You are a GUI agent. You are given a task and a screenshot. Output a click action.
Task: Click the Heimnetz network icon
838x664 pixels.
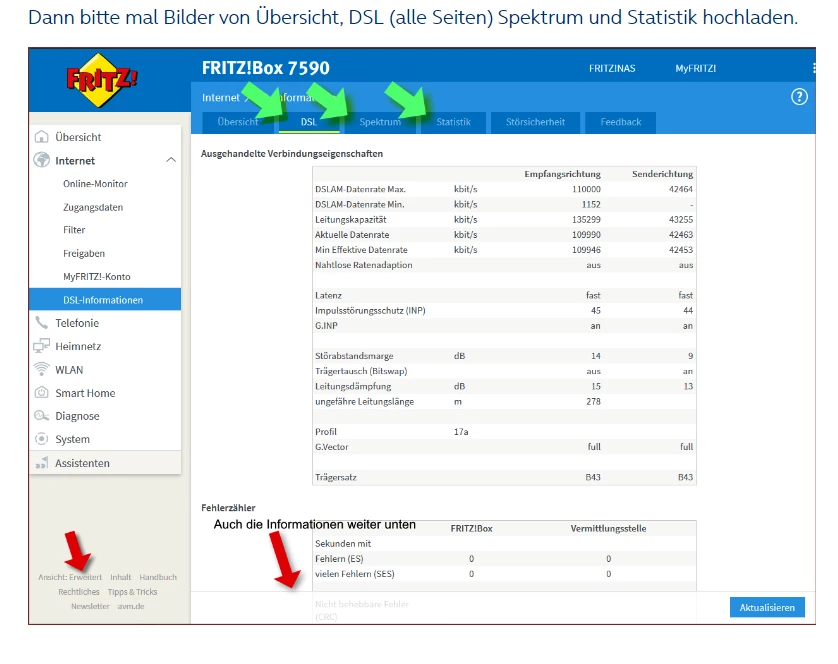click(x=41, y=346)
